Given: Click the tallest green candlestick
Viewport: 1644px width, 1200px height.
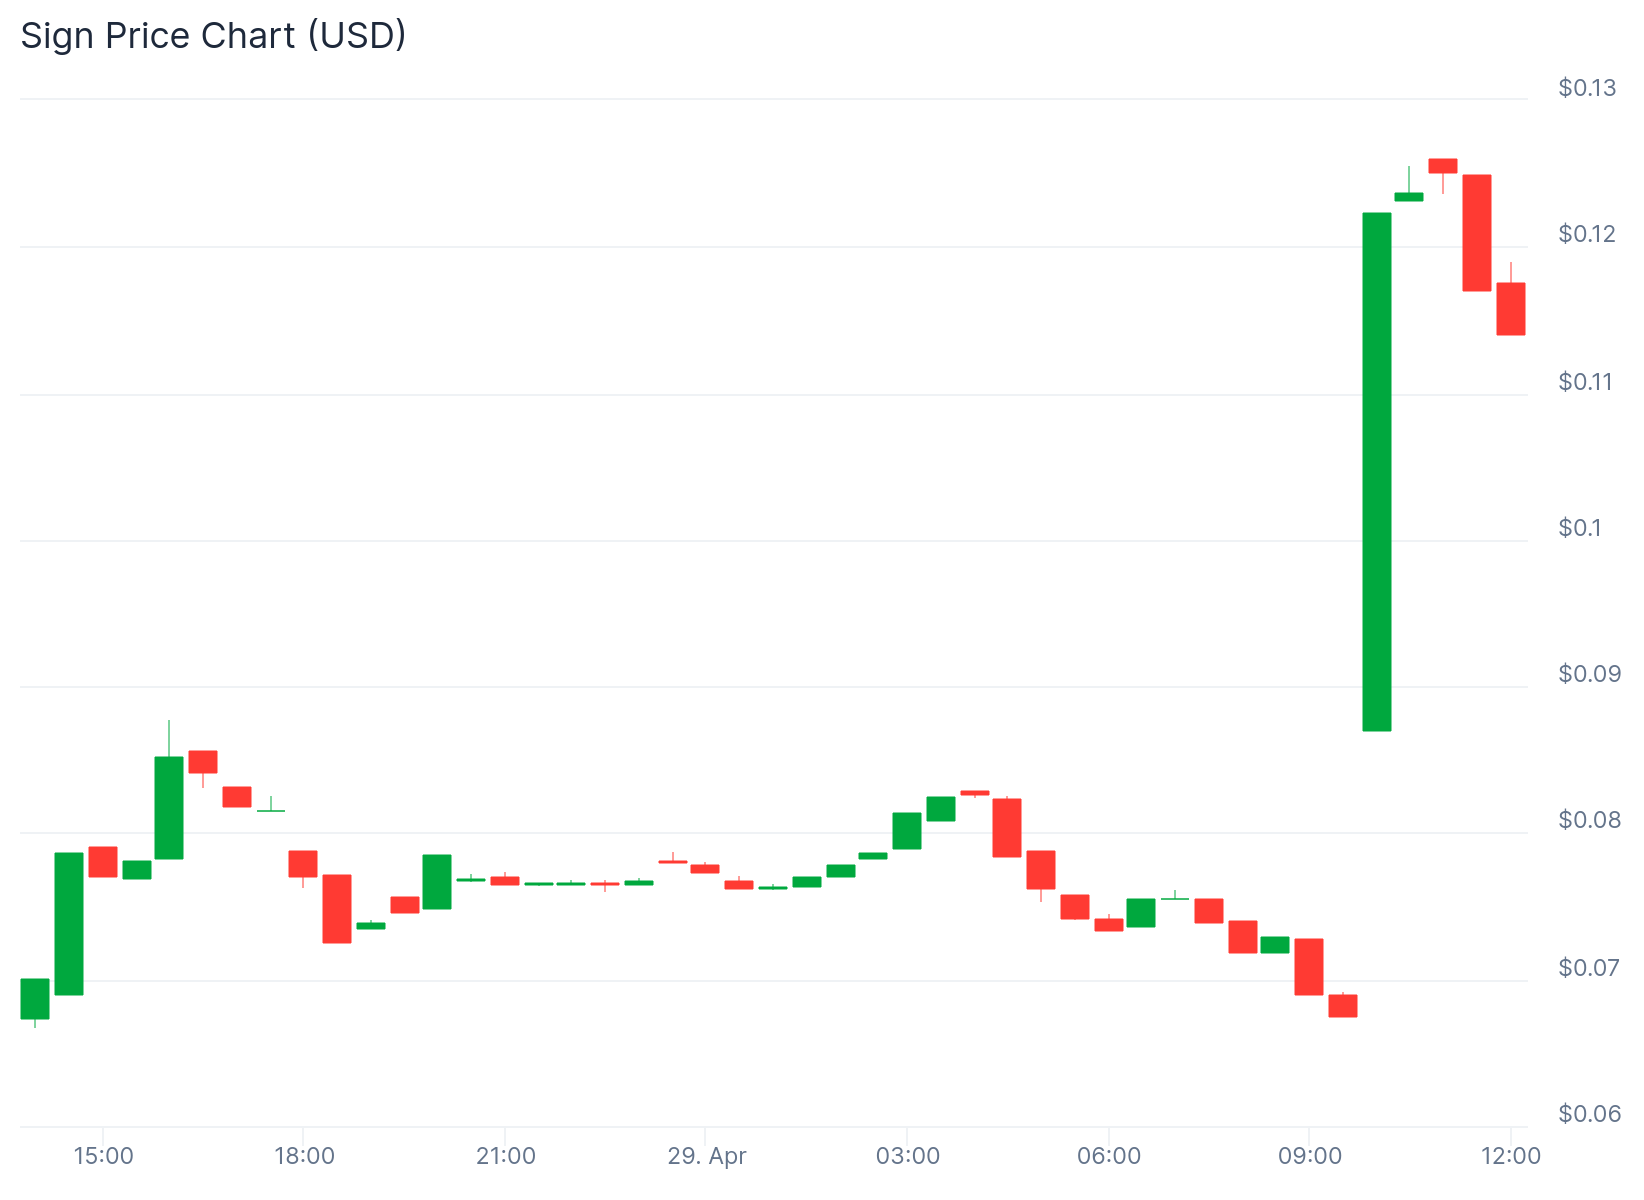Looking at the screenshot, I should [x=1376, y=471].
